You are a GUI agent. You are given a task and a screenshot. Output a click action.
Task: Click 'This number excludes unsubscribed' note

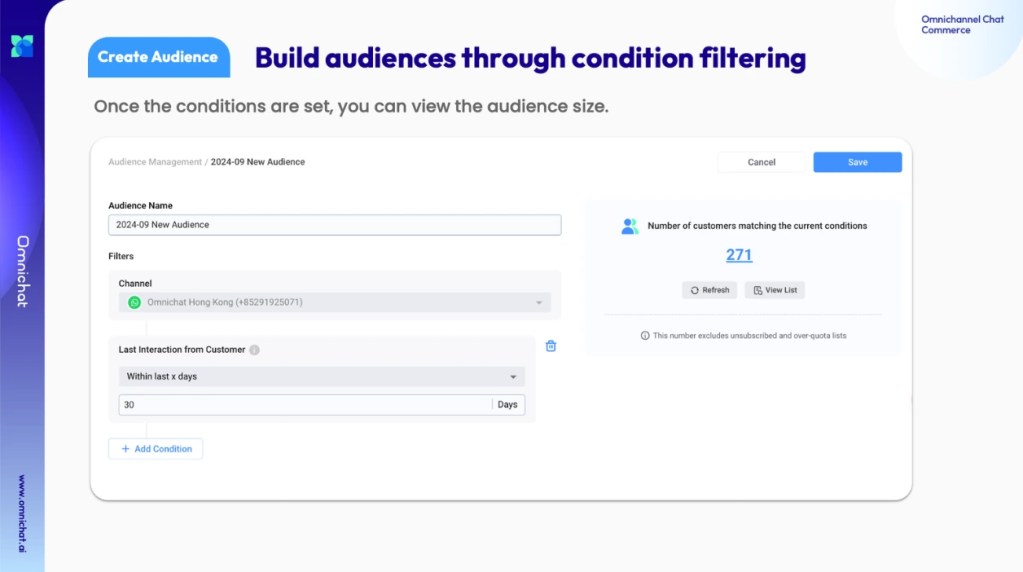(750, 336)
